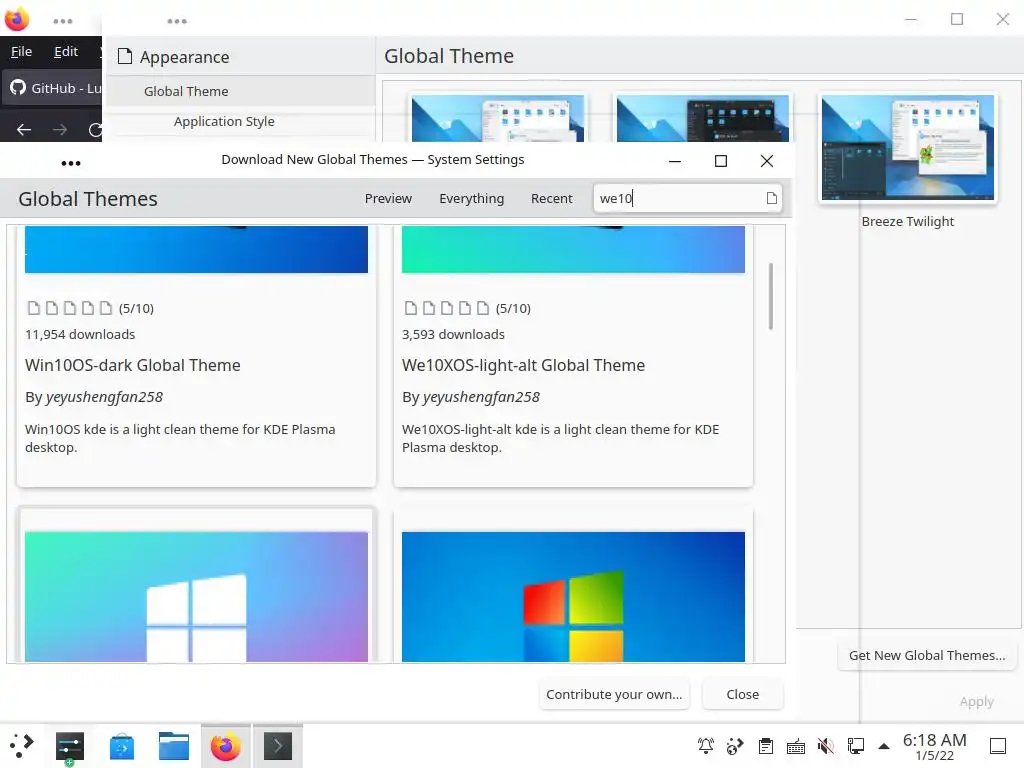This screenshot has width=1024, height=768.
Task: Click author yeyushengfan258 under We10XOS-light-alt
Action: point(481,397)
